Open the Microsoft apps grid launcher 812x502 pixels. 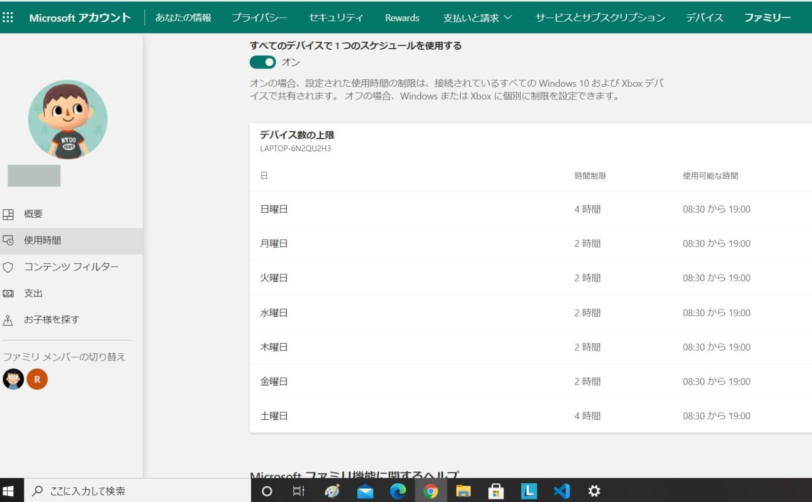[x=8, y=18]
